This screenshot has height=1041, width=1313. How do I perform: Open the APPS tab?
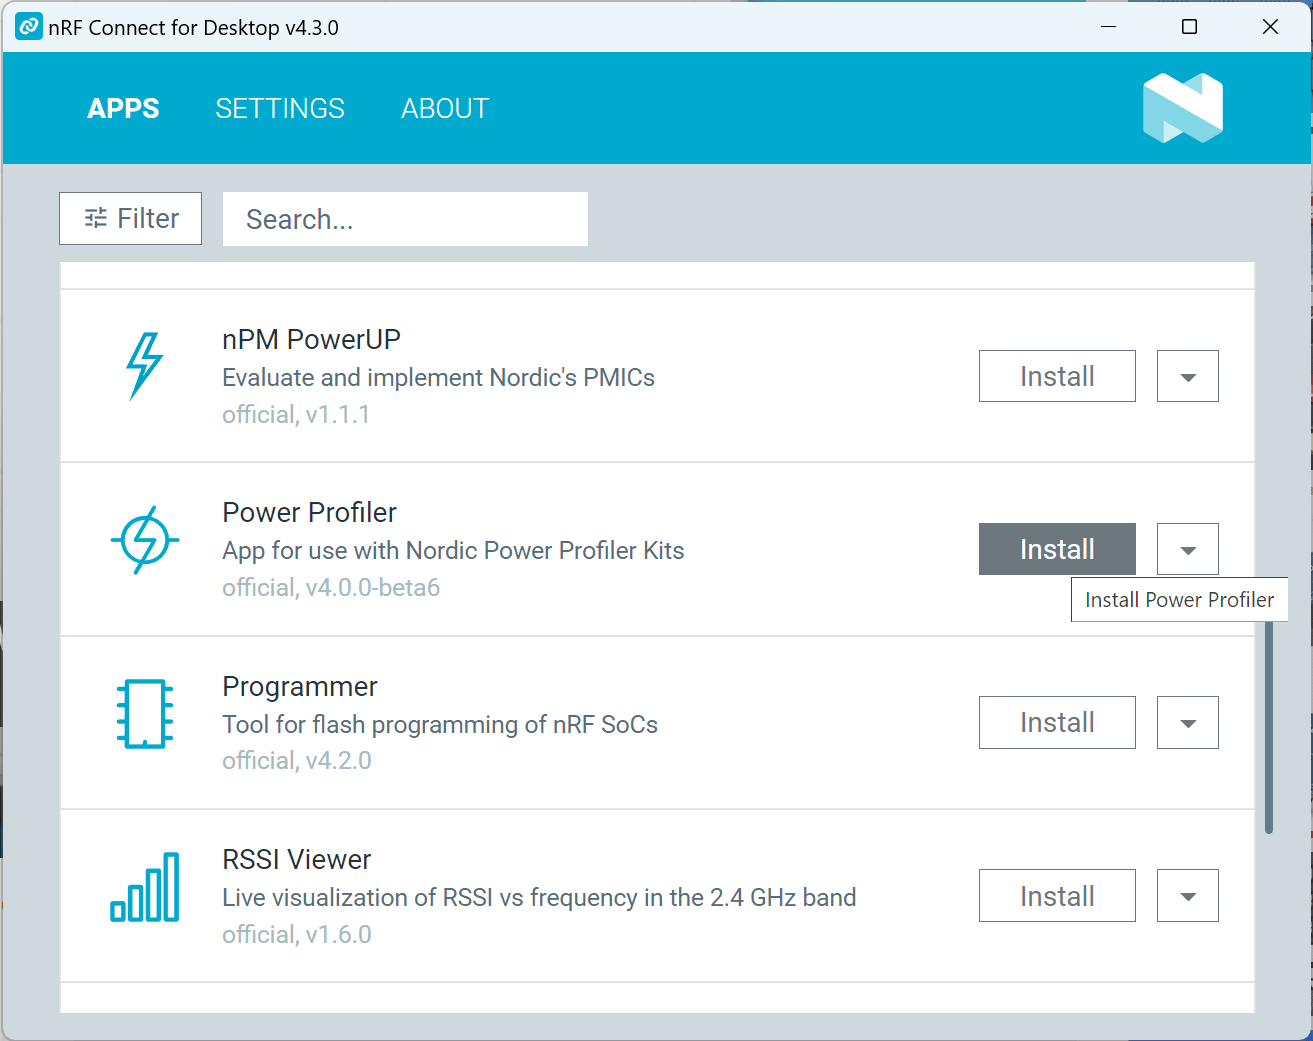123,108
